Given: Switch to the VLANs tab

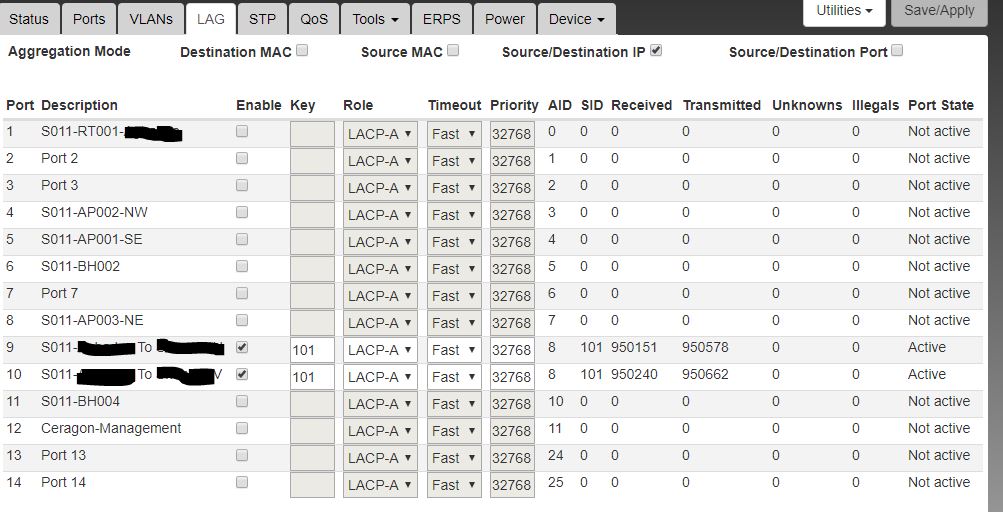Looking at the screenshot, I should (151, 19).
